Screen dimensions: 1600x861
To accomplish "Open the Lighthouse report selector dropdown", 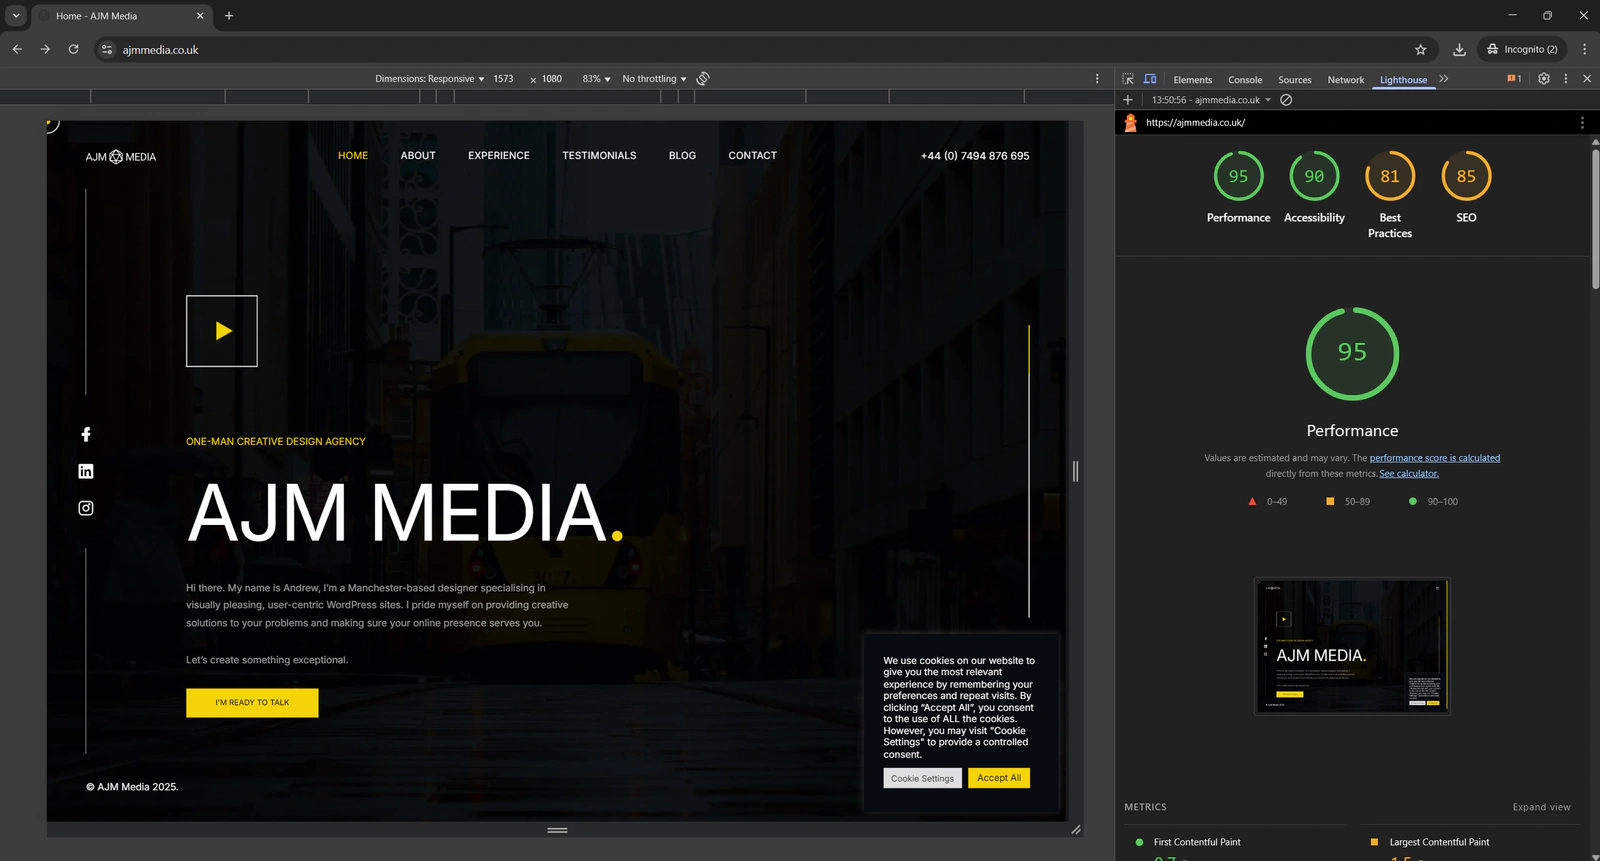I will (1211, 100).
